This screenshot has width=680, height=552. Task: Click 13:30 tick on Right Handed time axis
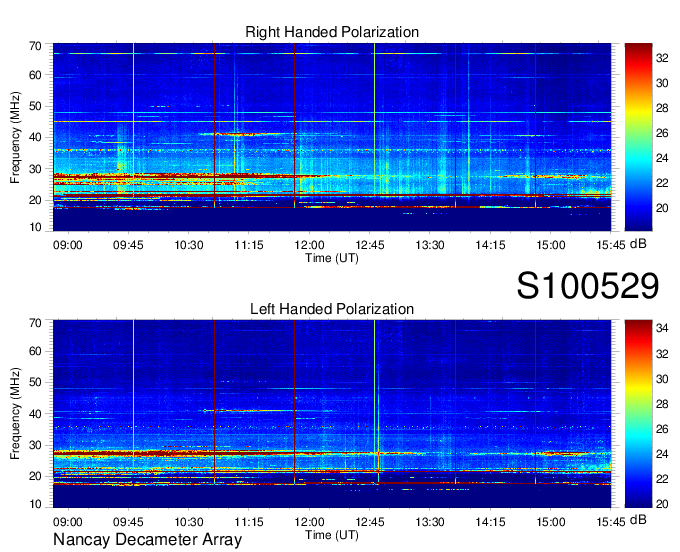tap(430, 245)
